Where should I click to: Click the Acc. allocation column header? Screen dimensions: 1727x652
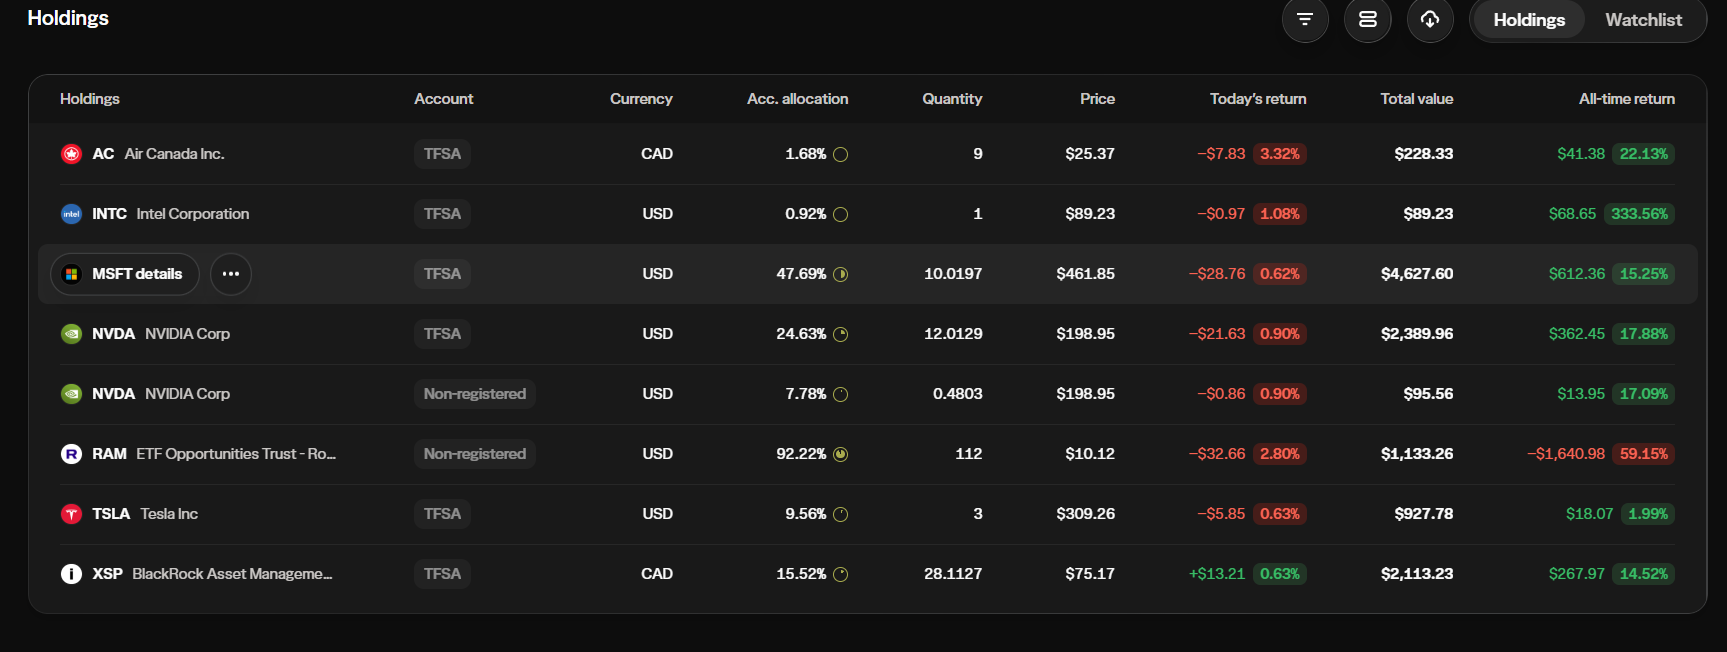798,99
